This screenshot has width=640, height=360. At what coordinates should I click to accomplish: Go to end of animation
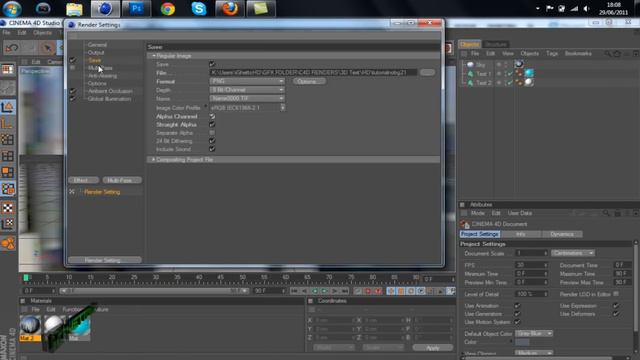(x=345, y=291)
